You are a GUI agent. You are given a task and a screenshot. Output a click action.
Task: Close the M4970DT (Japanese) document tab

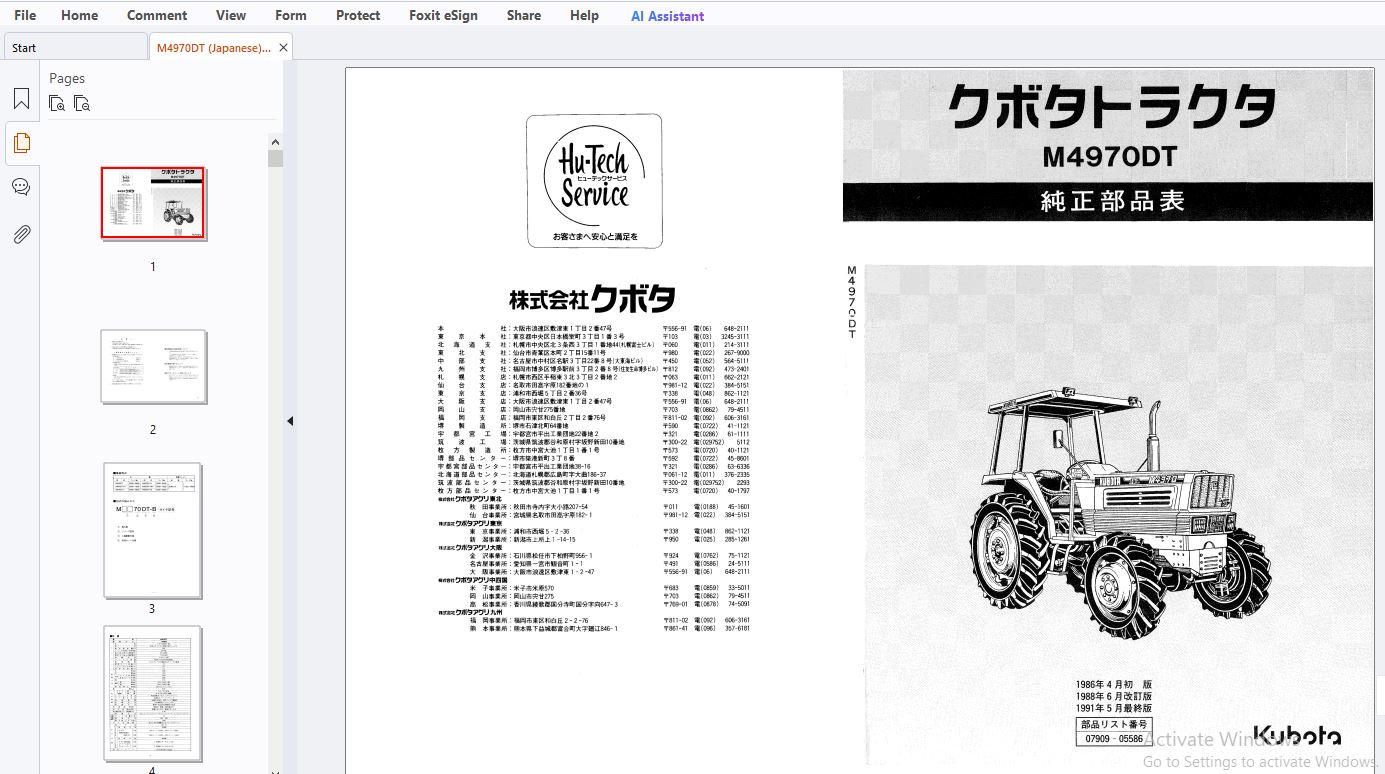(284, 47)
